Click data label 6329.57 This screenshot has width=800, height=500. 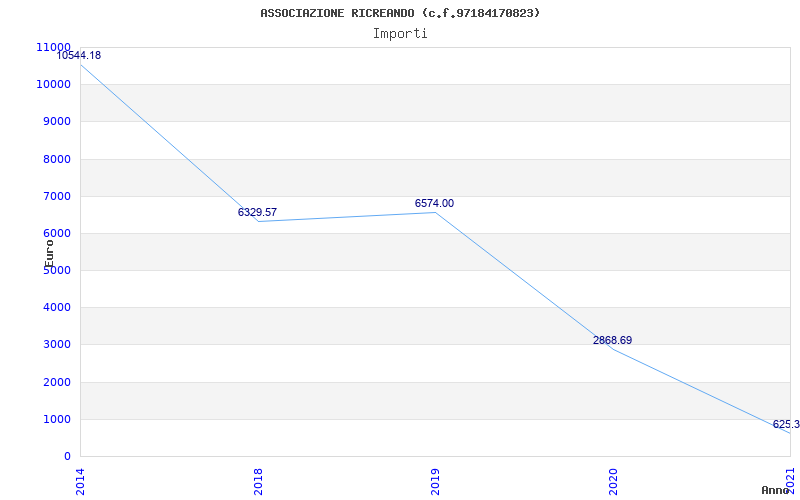click(x=257, y=212)
